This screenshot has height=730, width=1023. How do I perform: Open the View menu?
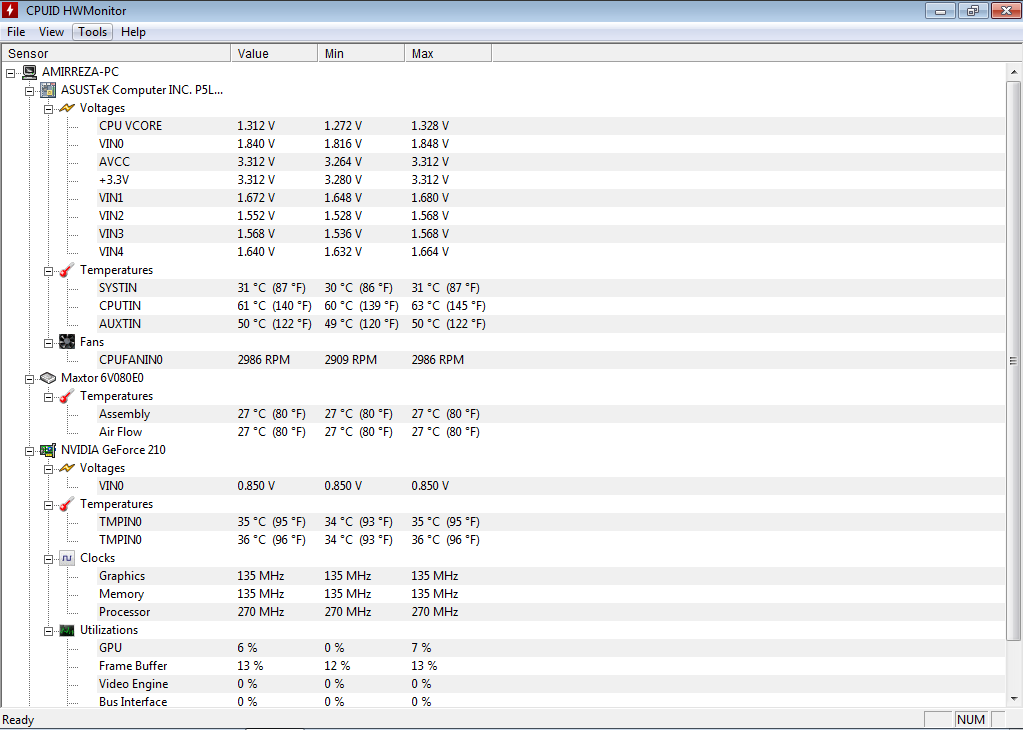tap(51, 32)
